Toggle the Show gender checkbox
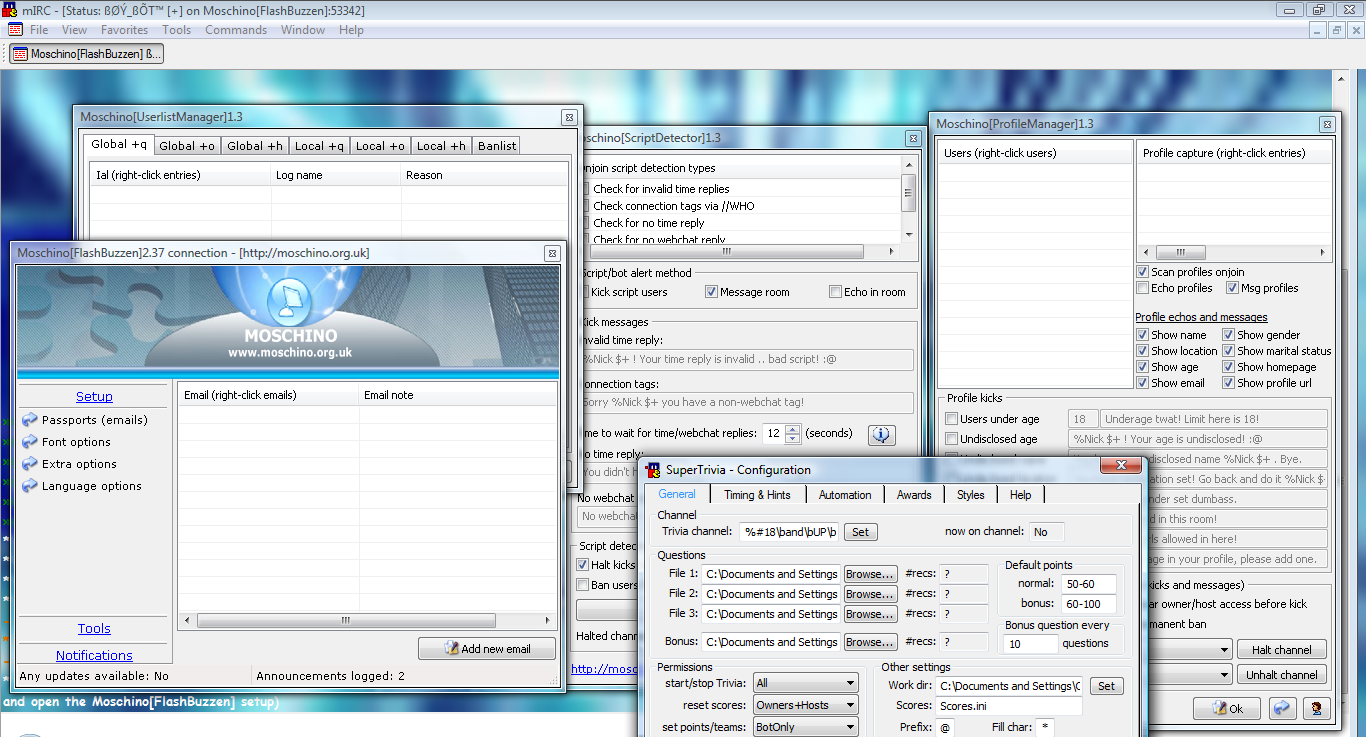1366x737 pixels. (1228, 335)
